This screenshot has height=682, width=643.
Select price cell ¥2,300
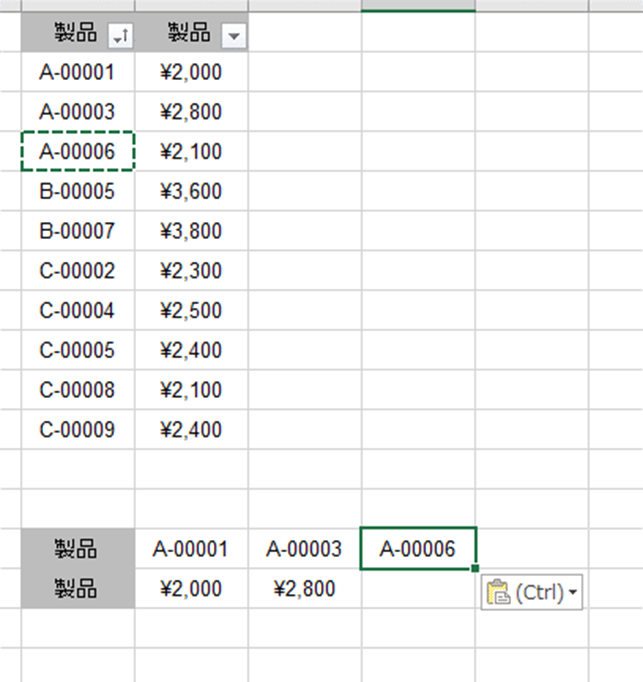(191, 271)
